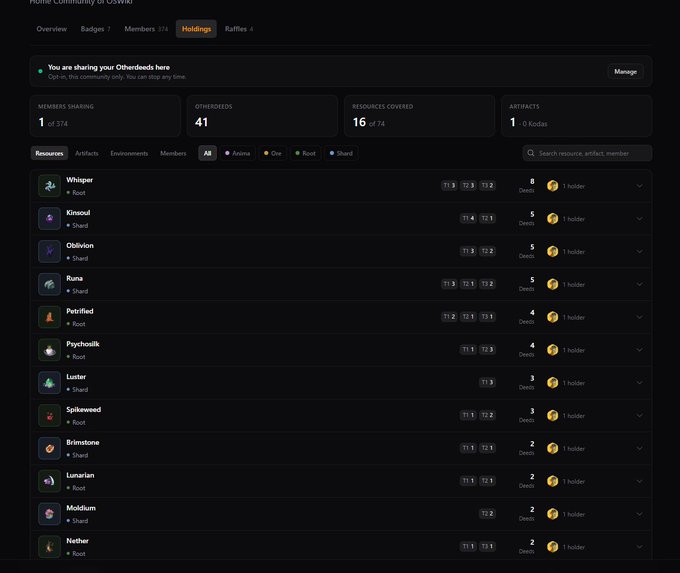Screen dimensions: 680x573
Task: Click the Luster resource icon
Action: 49,383
